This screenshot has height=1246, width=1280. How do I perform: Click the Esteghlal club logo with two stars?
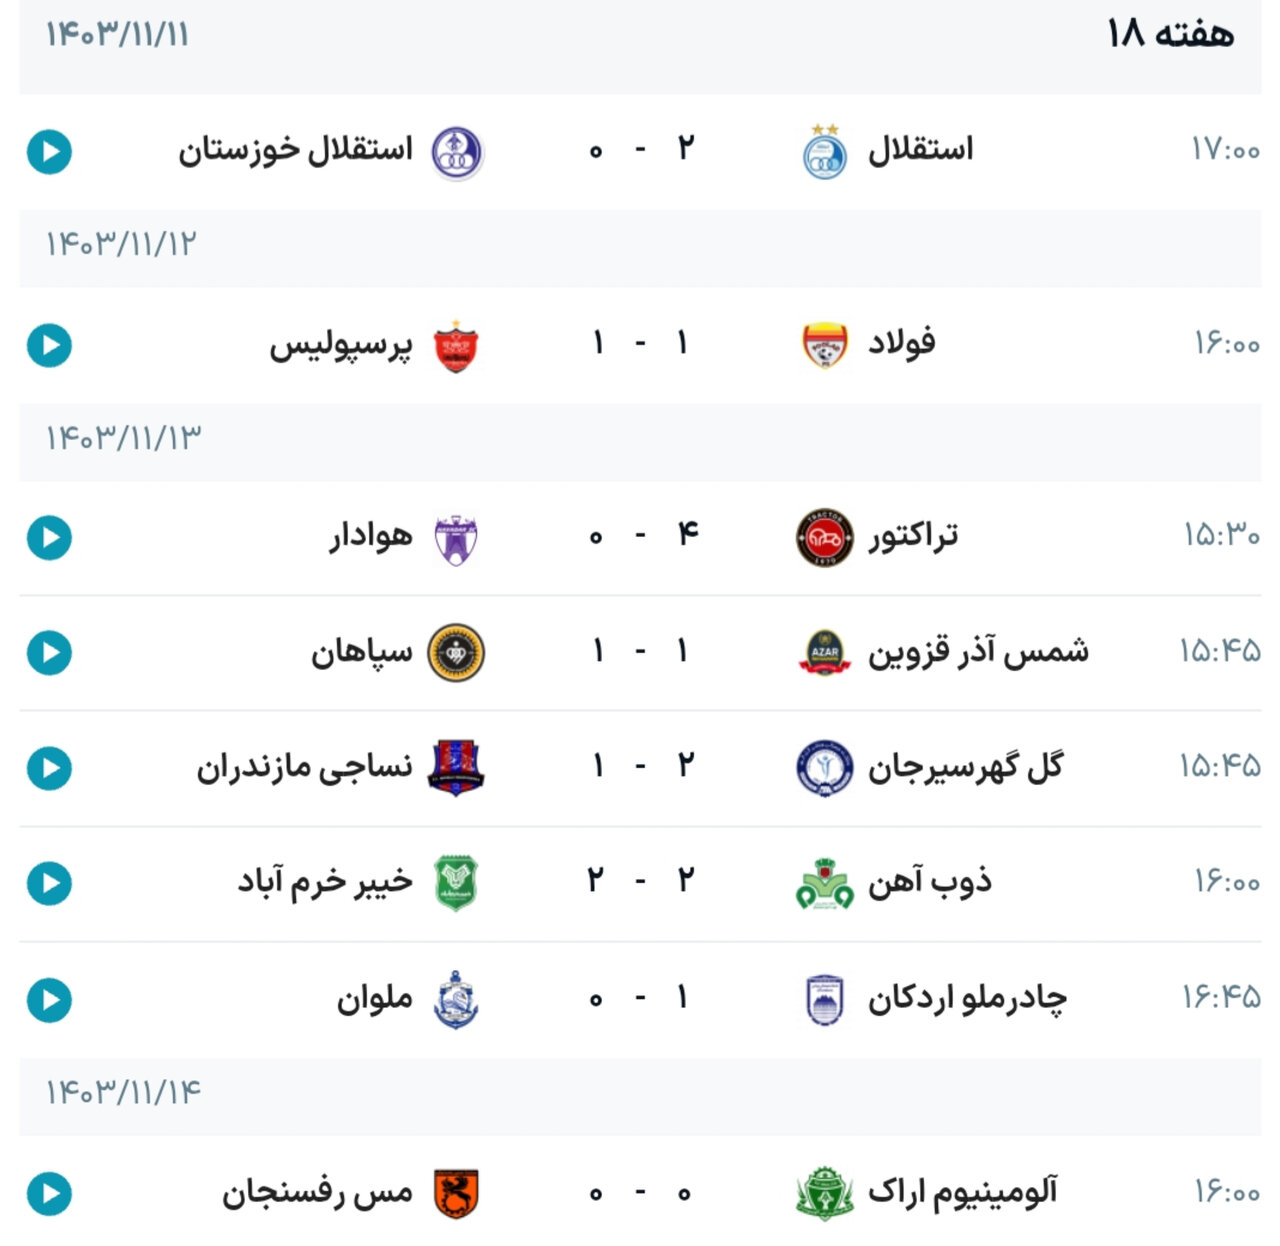pyautogui.click(x=825, y=153)
